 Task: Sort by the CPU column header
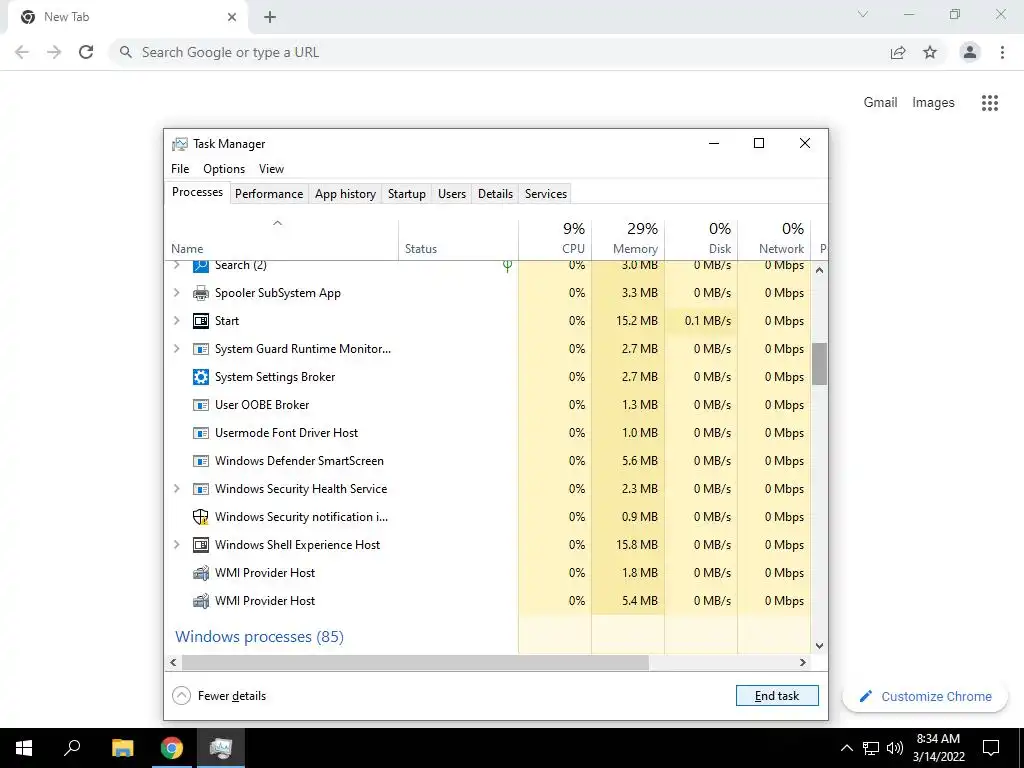click(x=555, y=238)
